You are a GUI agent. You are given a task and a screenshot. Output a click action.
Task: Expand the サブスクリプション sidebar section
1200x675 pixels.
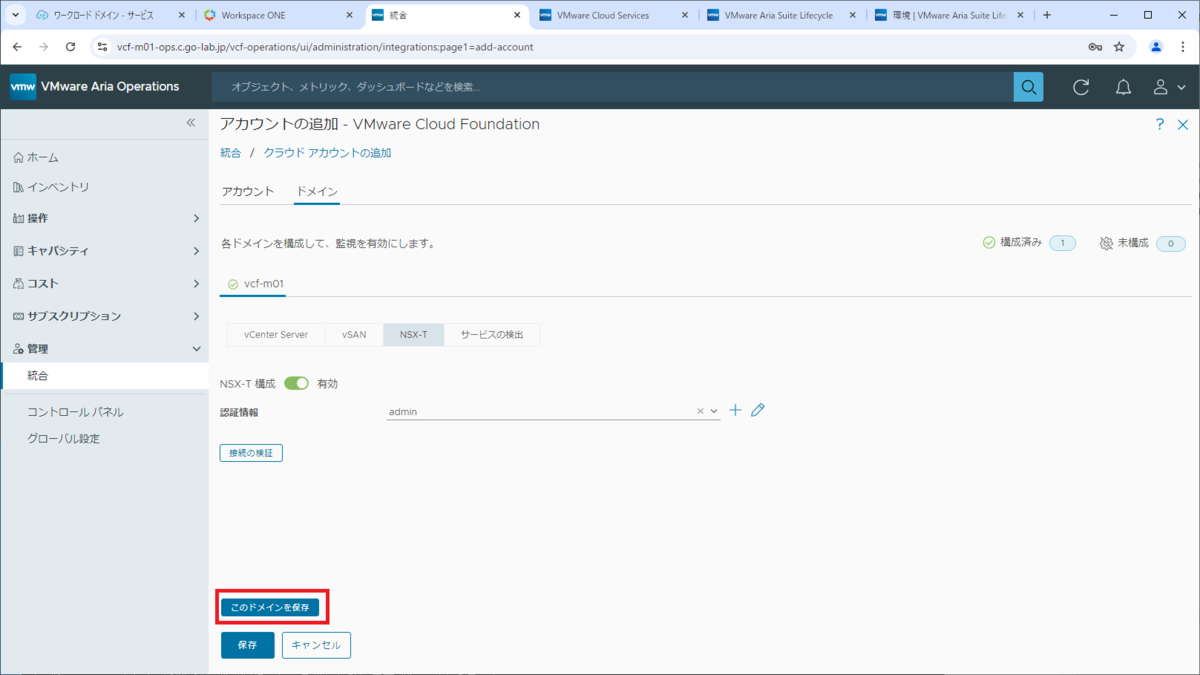coord(104,316)
